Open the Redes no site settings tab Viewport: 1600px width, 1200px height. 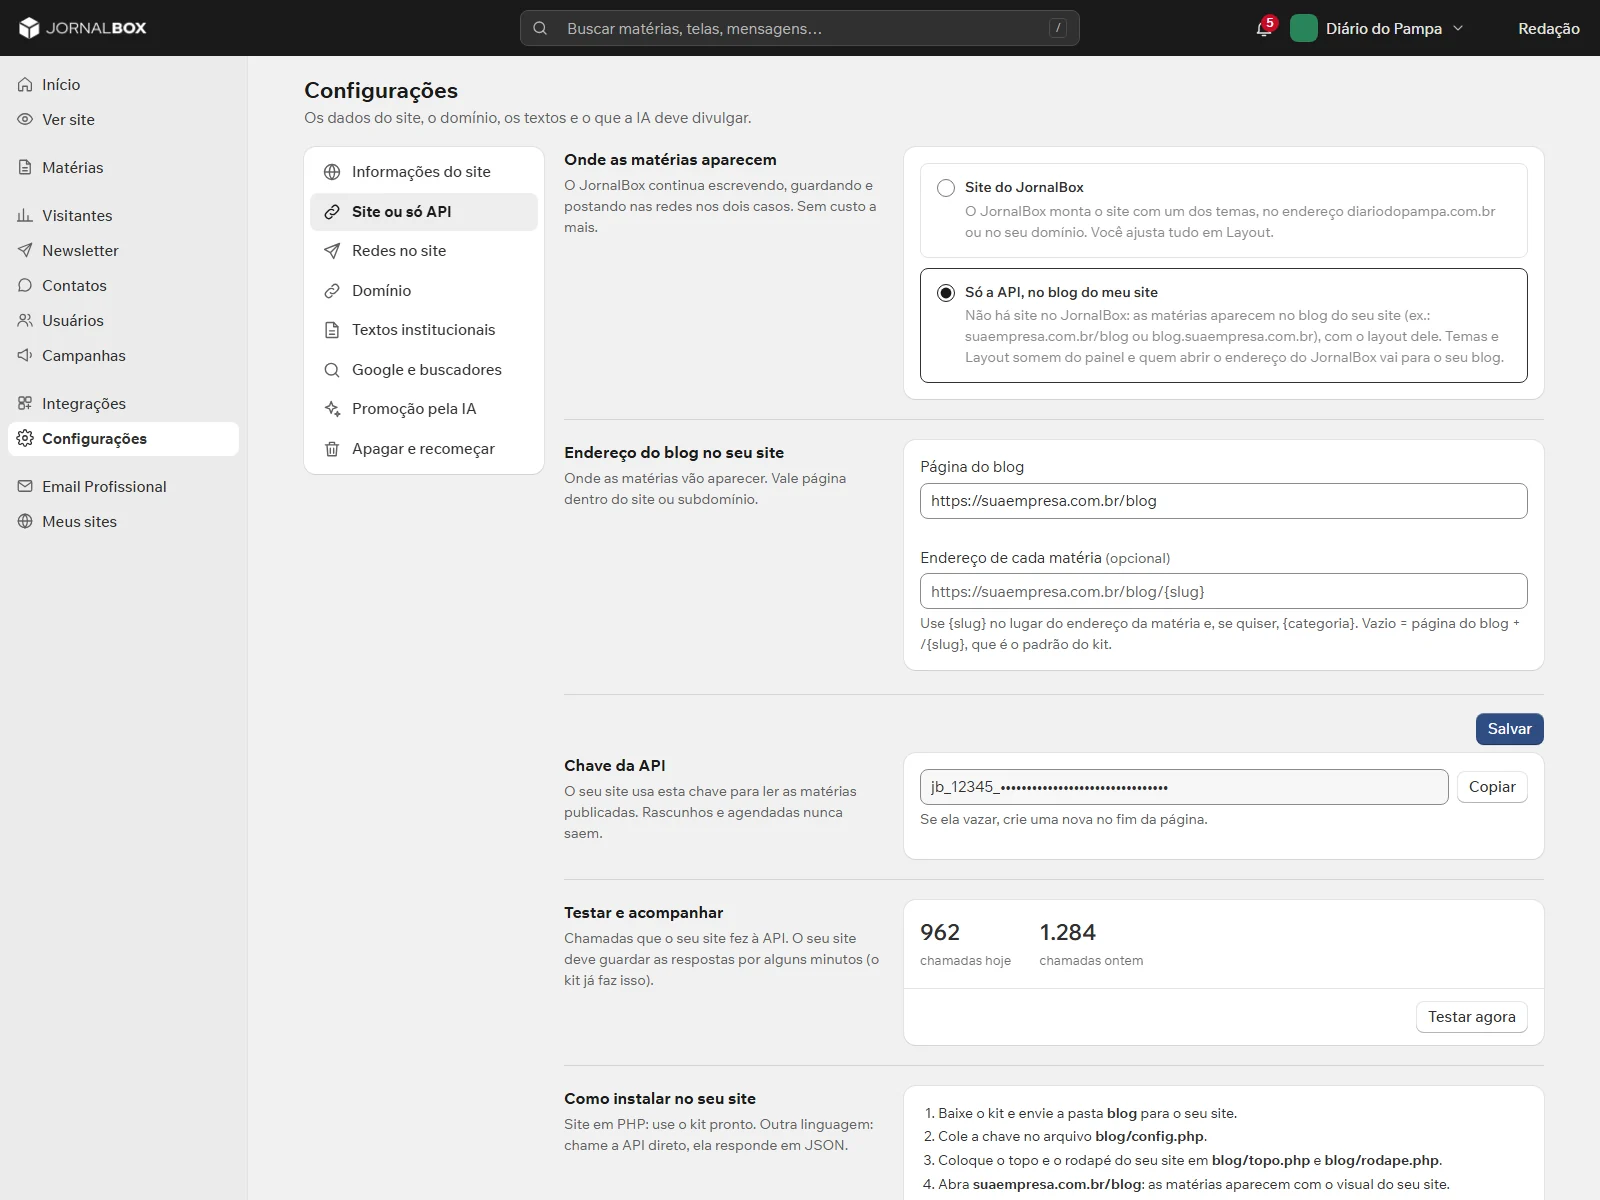pos(424,251)
